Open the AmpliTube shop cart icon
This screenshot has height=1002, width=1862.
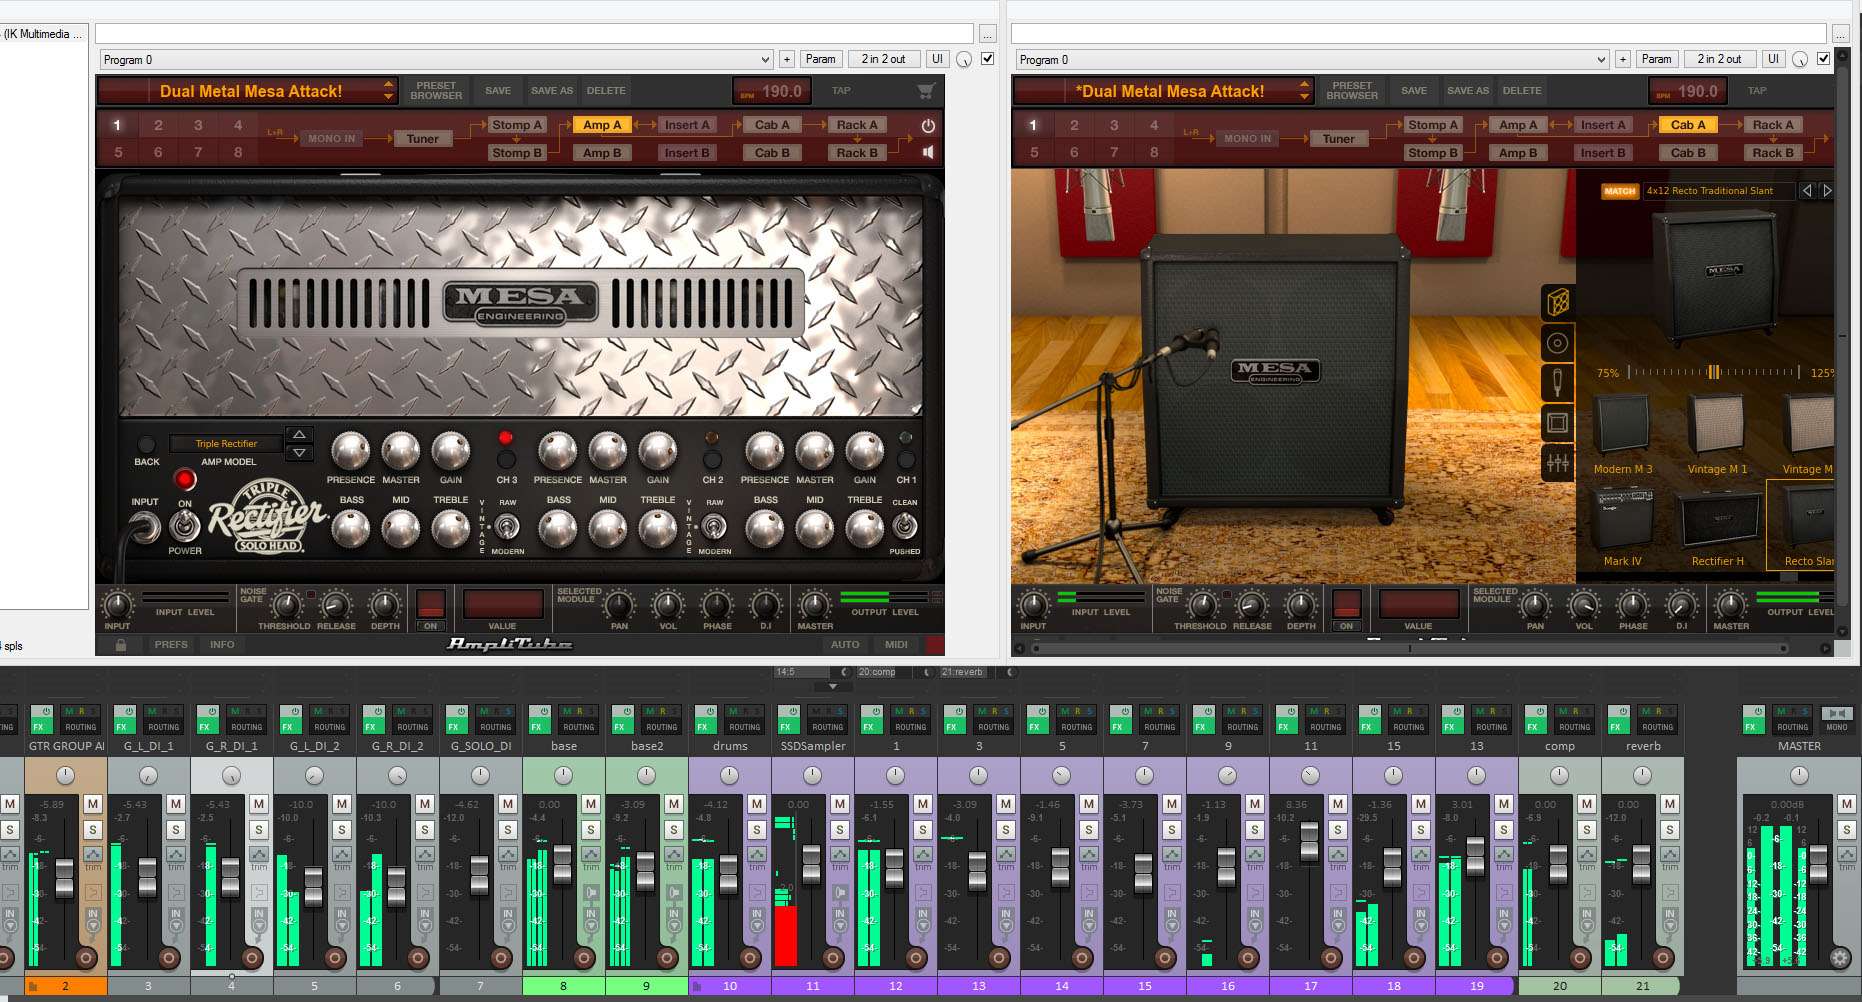point(925,91)
